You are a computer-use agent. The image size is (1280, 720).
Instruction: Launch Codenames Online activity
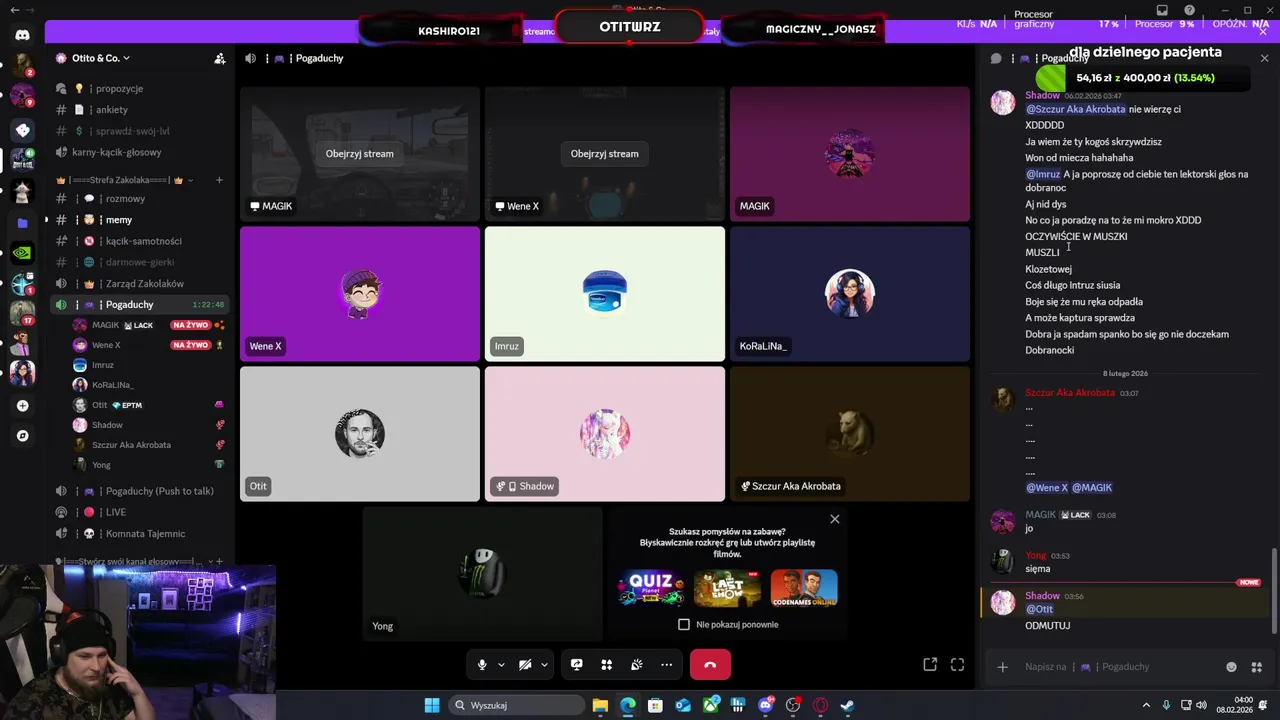[x=804, y=588]
